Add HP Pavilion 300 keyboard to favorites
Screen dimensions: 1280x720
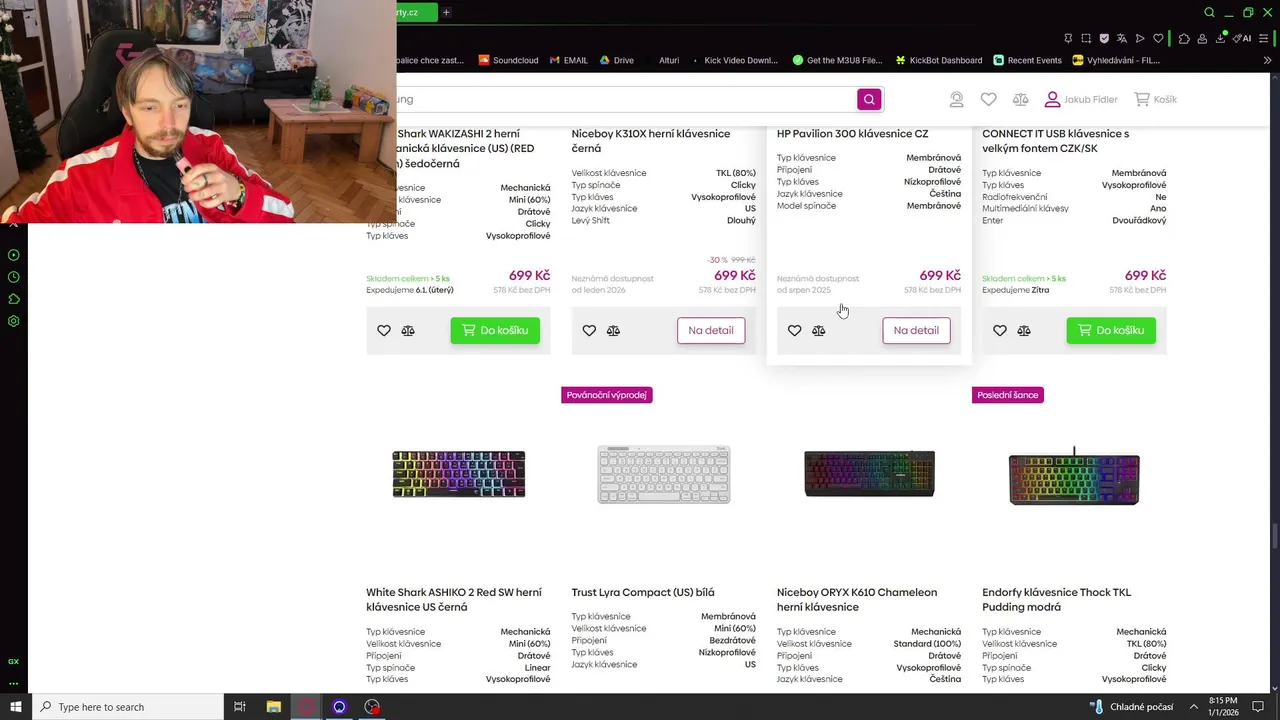[x=794, y=330]
